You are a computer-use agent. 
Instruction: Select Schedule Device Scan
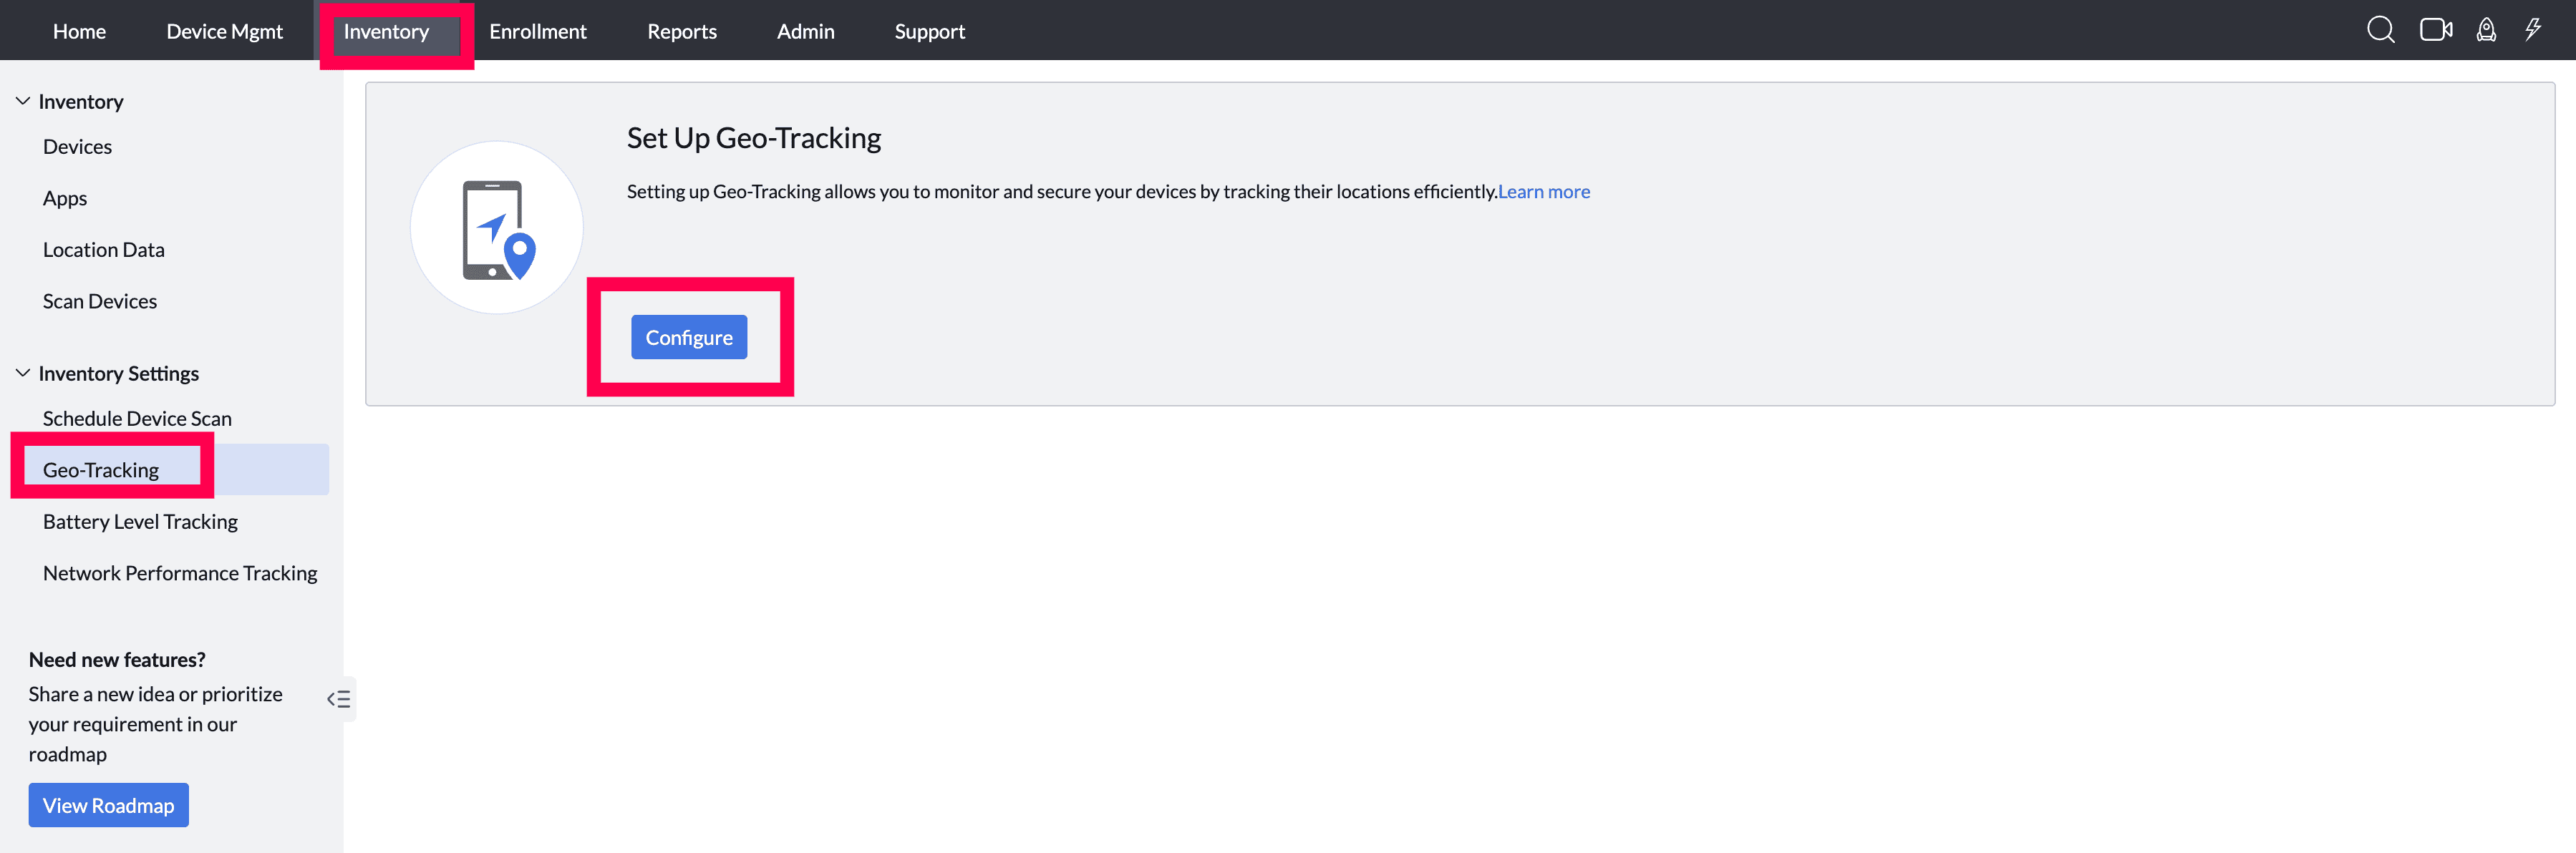[137, 418]
